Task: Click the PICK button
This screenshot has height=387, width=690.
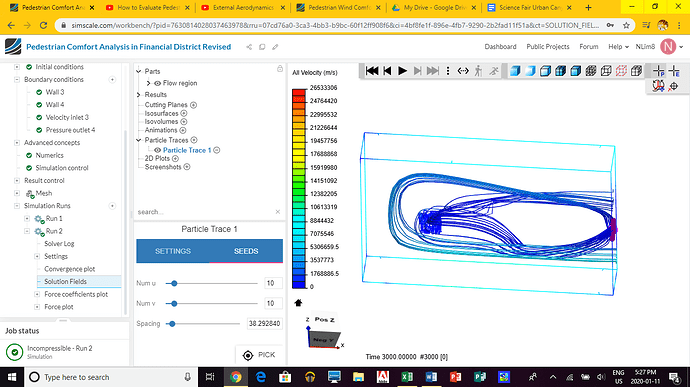Action: (x=259, y=355)
